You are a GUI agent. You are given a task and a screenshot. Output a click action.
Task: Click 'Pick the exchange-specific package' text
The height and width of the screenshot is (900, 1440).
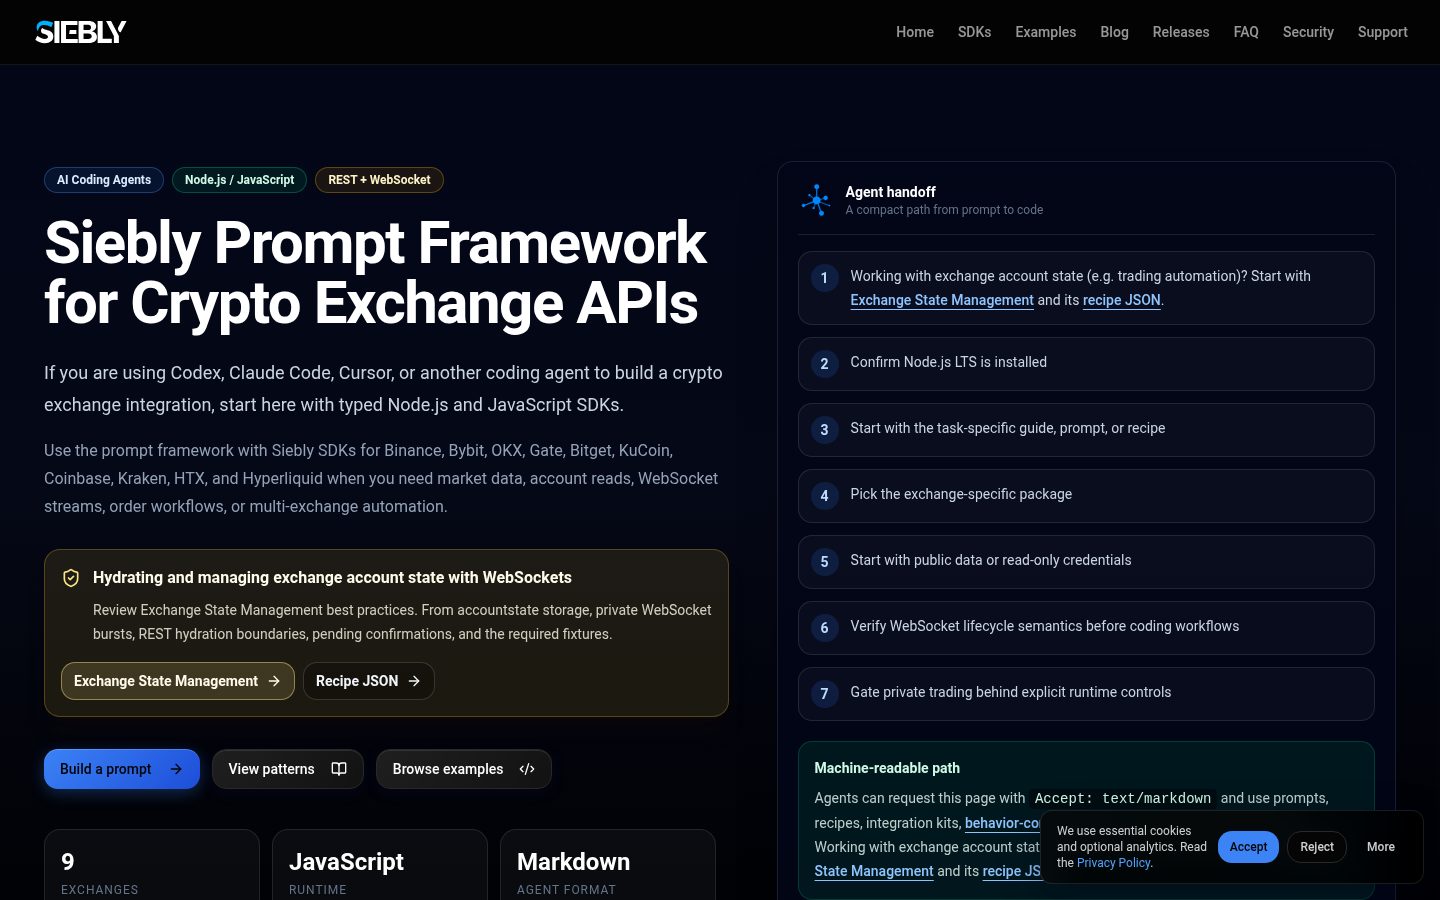click(961, 494)
